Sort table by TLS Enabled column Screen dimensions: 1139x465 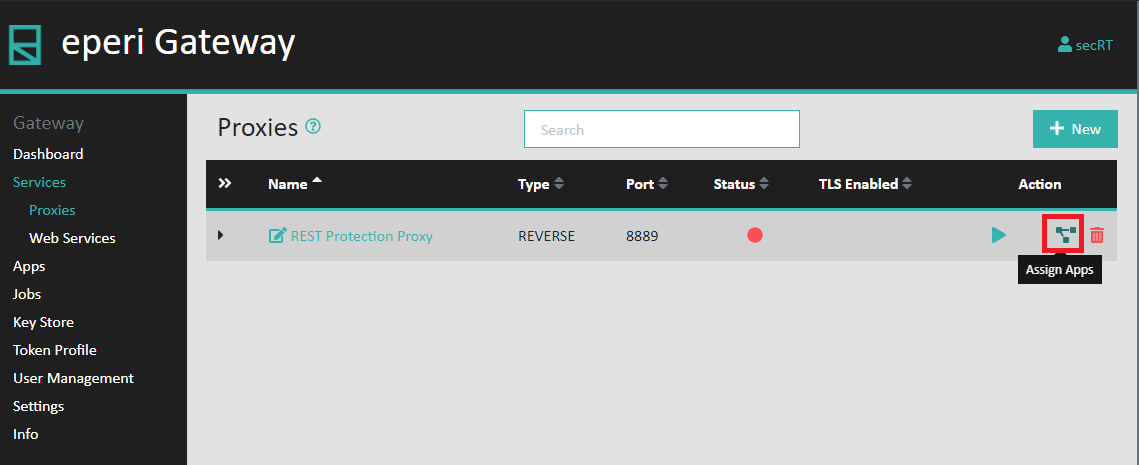click(x=864, y=185)
